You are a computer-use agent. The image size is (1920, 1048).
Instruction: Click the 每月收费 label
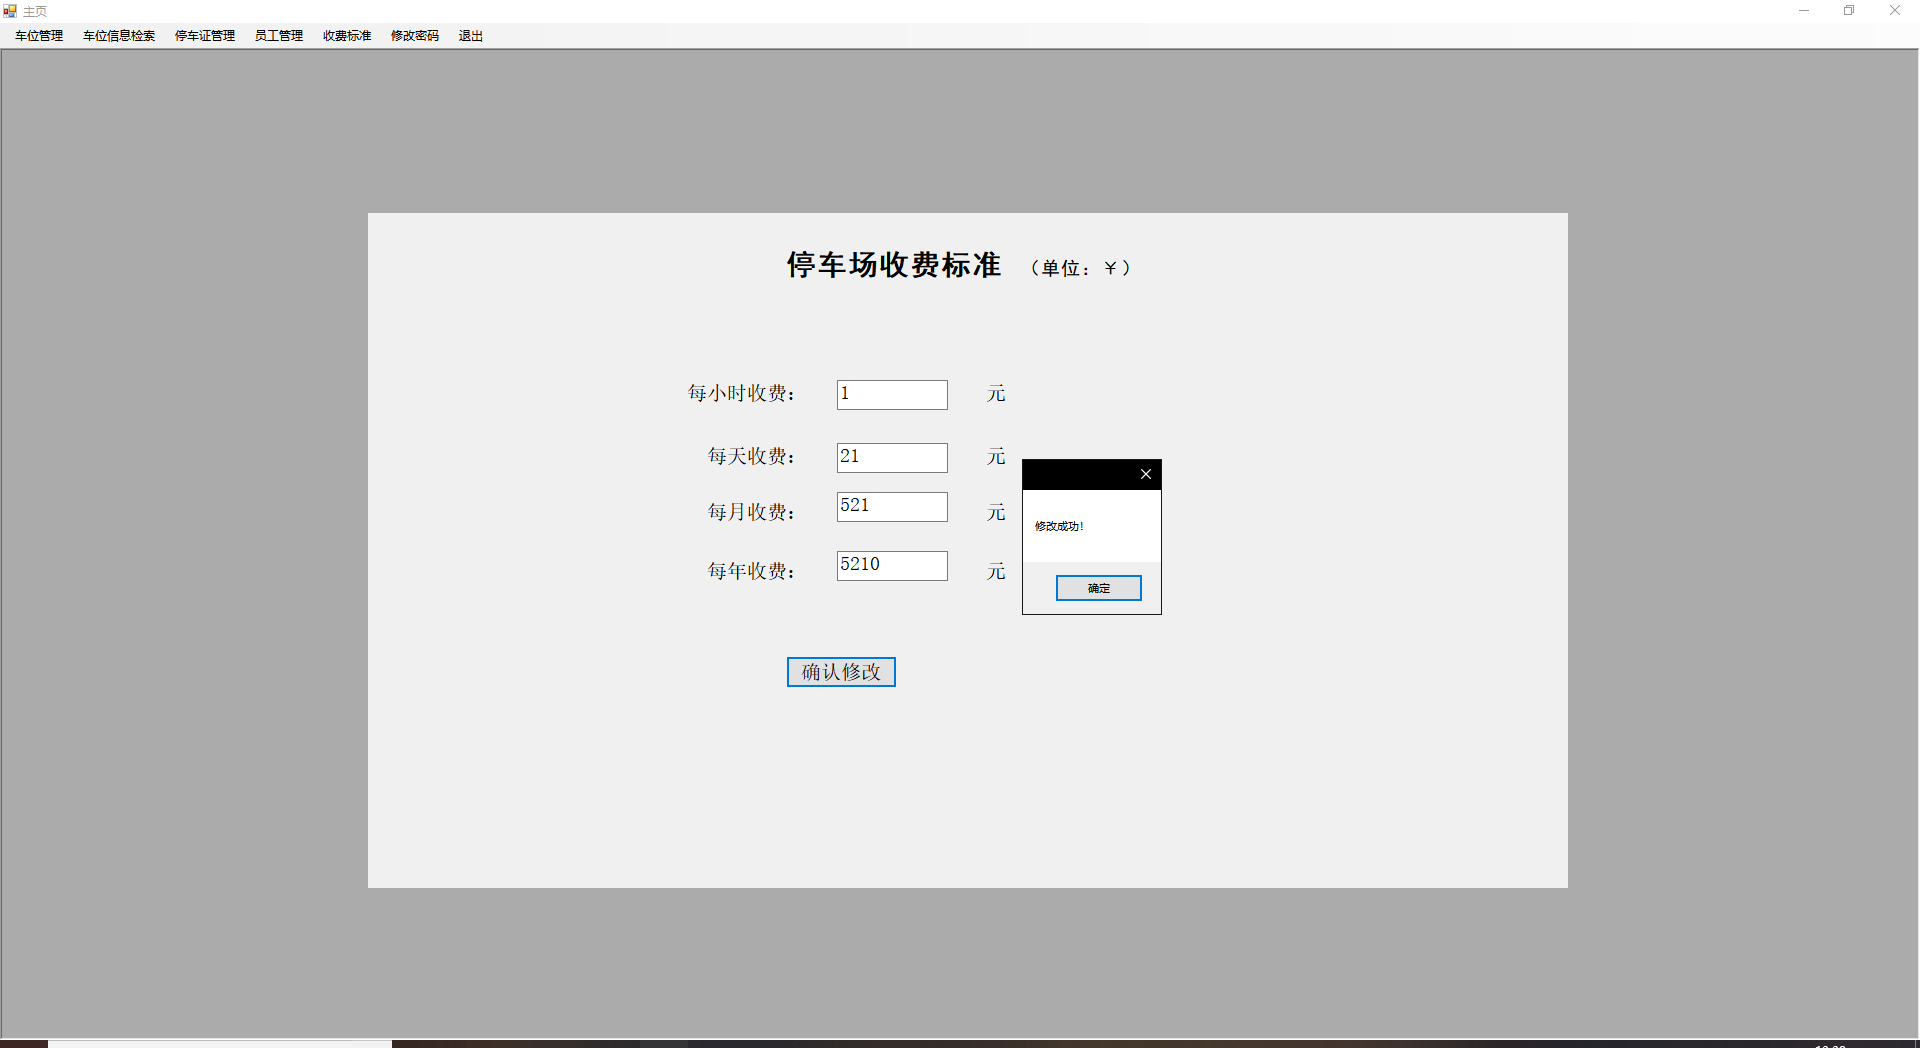751,513
